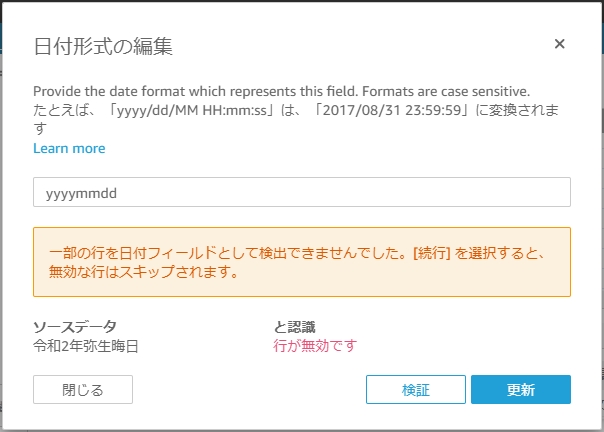Open the Learn more link
The image size is (604, 432).
[69, 148]
